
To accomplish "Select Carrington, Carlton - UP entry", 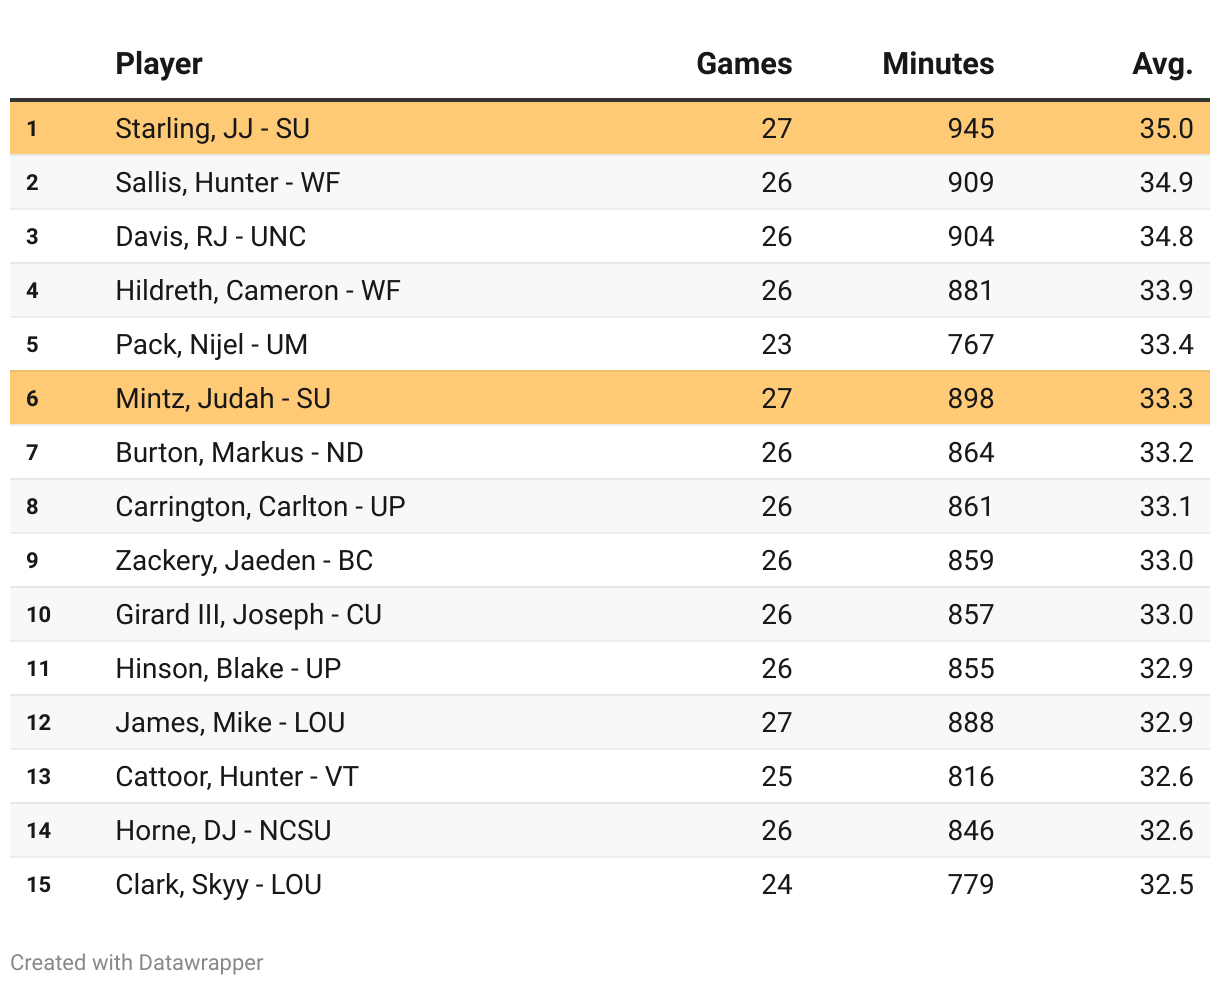I will pyautogui.click(x=260, y=506).
